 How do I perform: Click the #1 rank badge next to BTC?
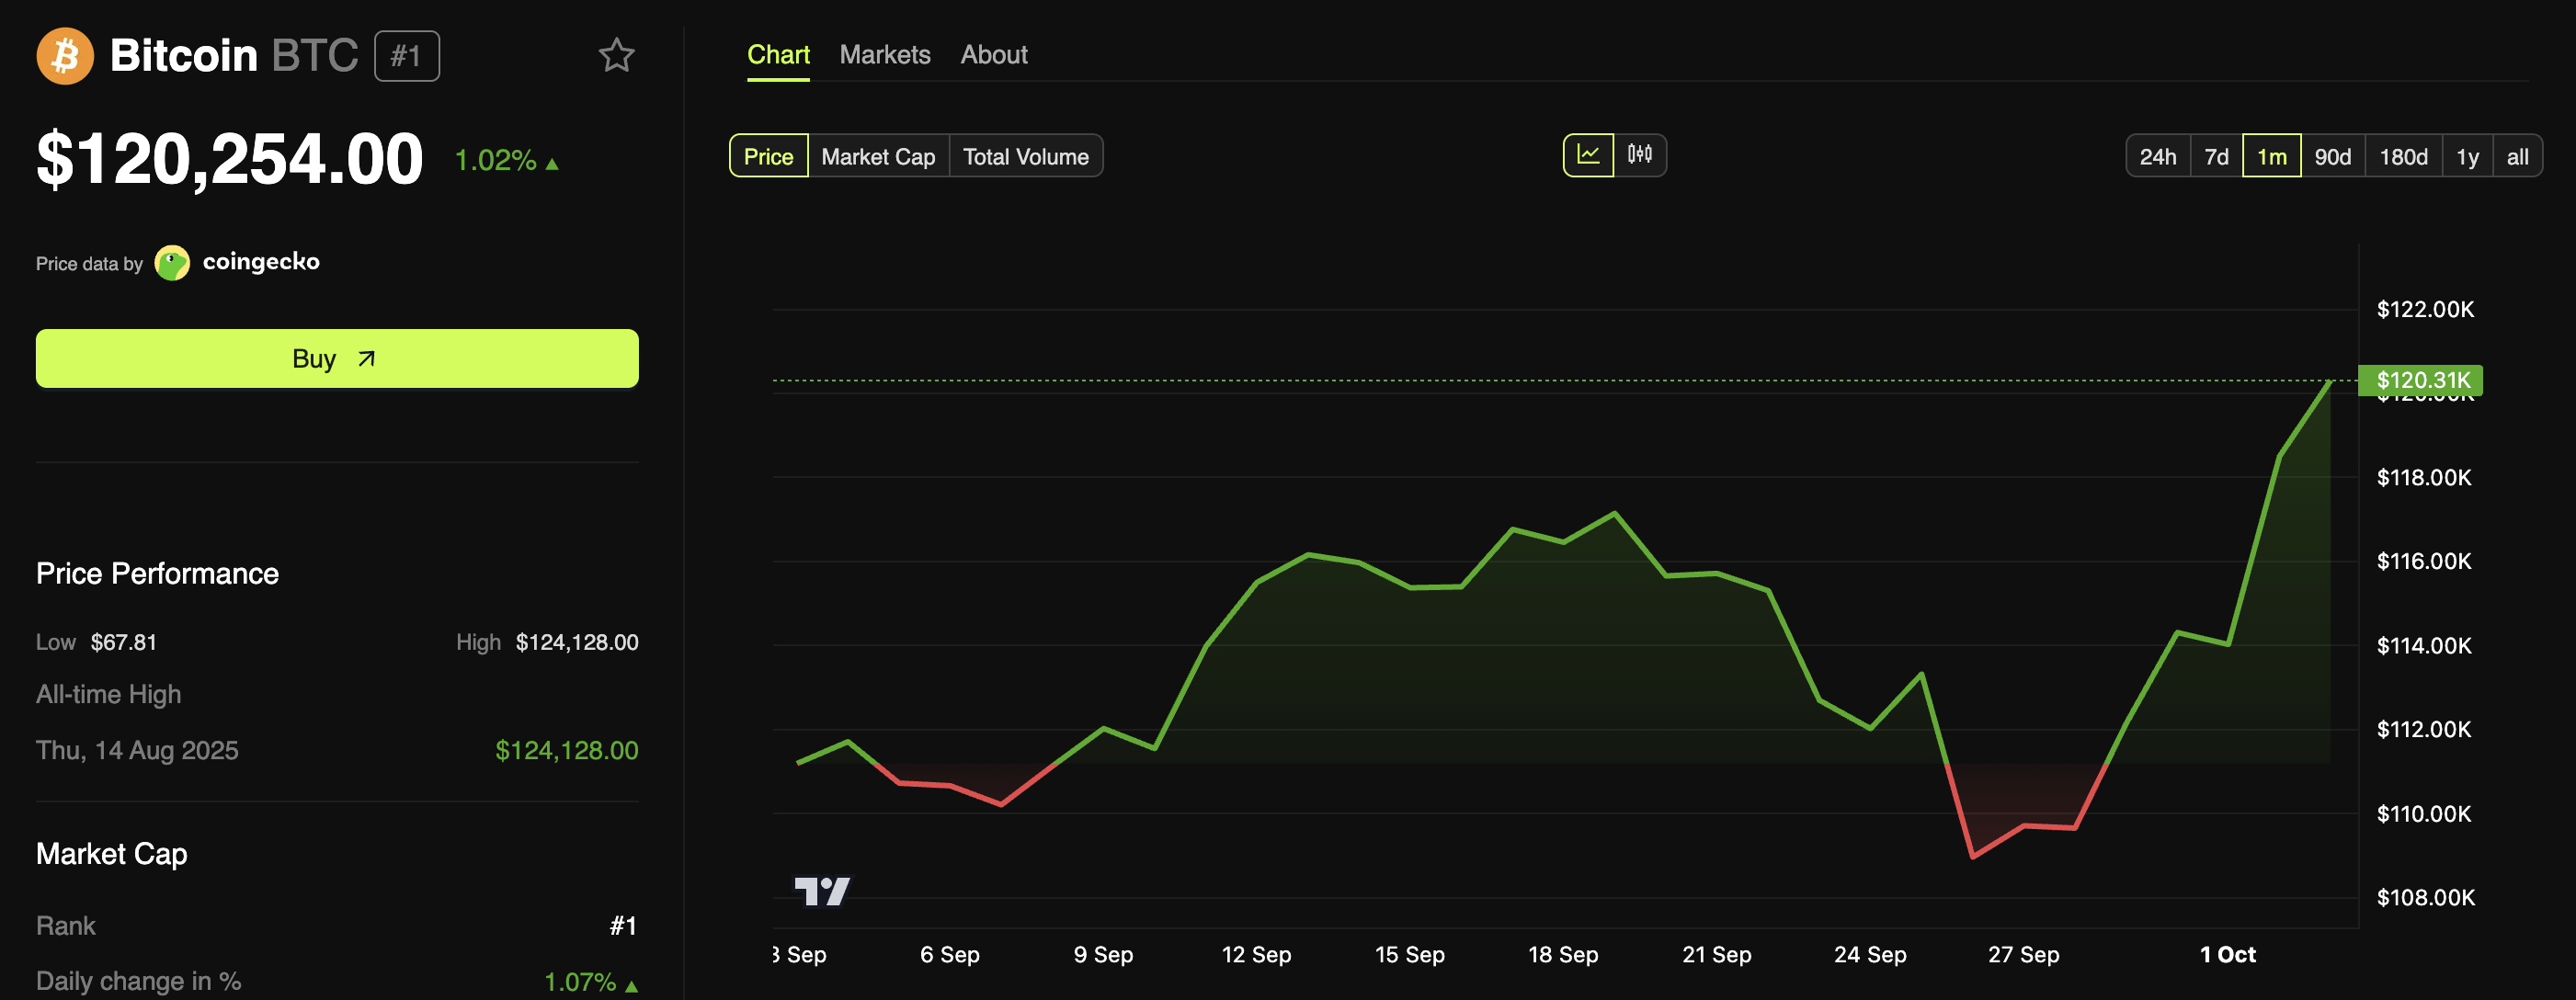pos(406,56)
